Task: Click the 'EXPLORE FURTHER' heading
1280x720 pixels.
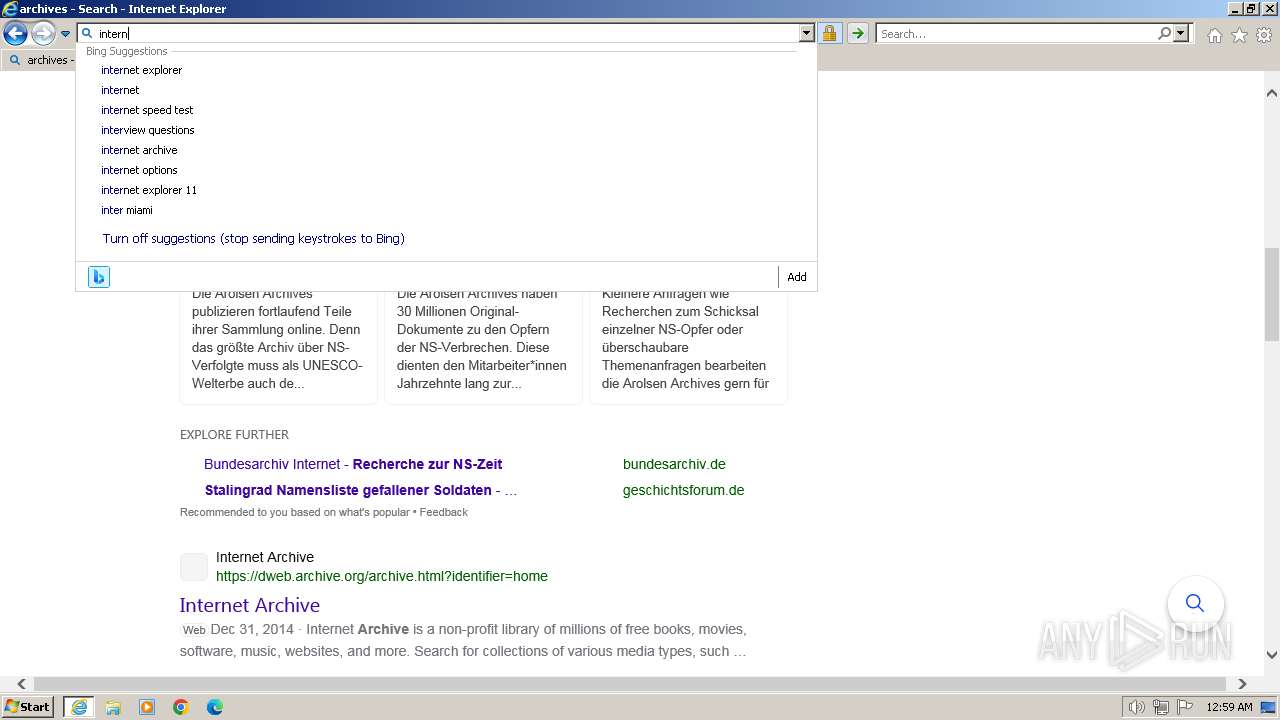Action: 234,435
